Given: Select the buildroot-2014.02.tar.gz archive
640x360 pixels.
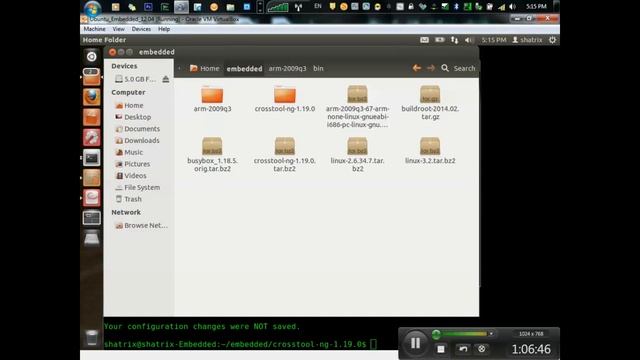Looking at the screenshot, I should pos(430,94).
